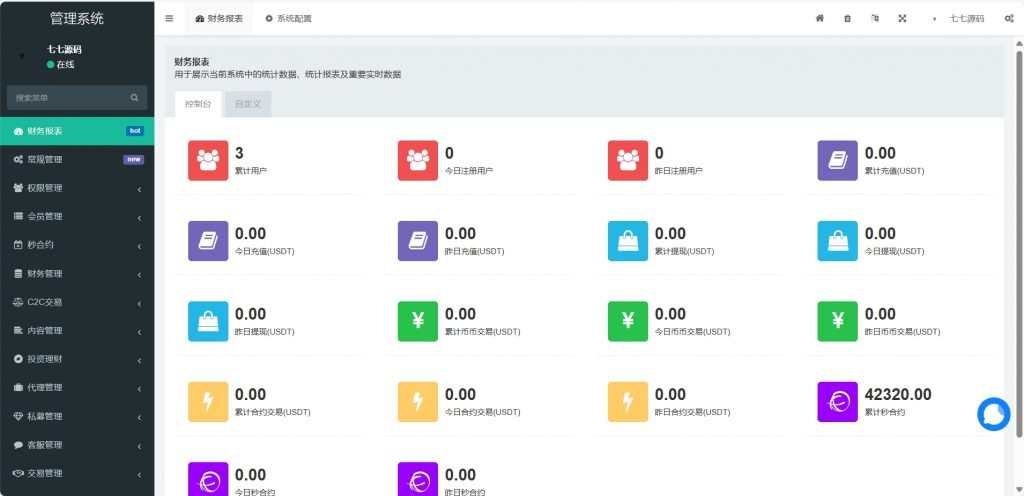Open the settings gears icon at top right
This screenshot has height=496, width=1024.
click(1009, 18)
